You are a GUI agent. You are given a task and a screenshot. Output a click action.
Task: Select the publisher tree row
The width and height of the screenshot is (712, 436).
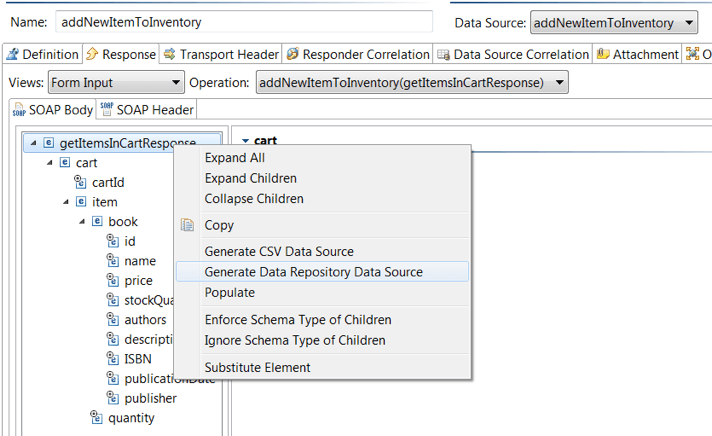pos(142,398)
